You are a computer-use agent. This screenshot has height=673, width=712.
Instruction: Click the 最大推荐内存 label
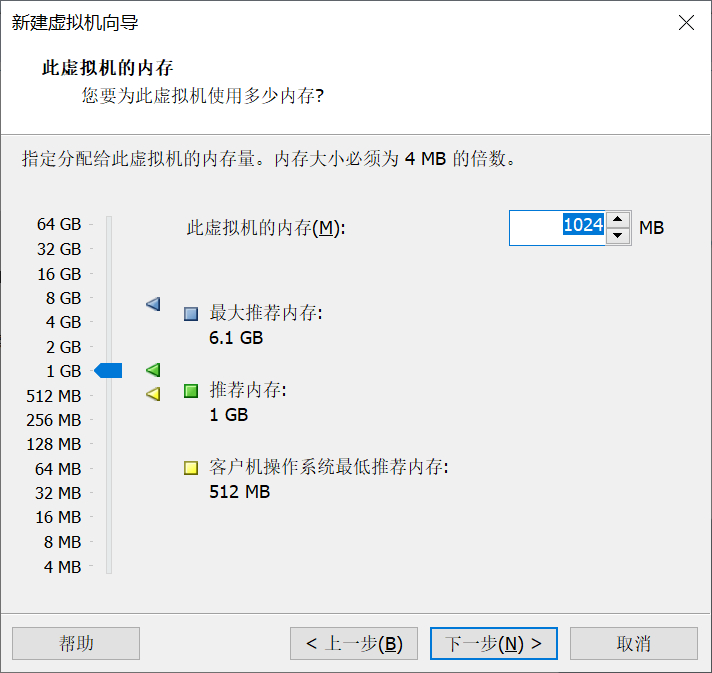(x=266, y=313)
